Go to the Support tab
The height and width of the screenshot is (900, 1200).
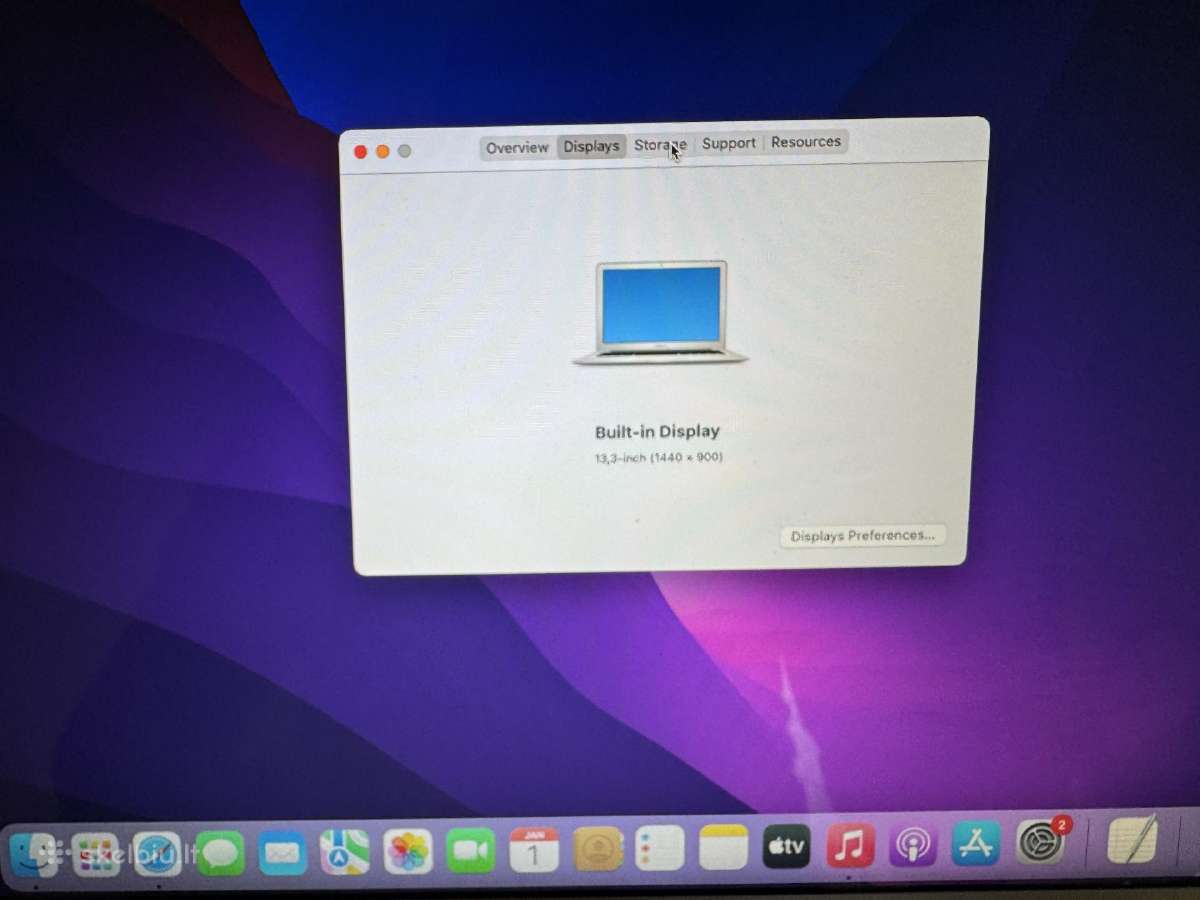coord(729,143)
